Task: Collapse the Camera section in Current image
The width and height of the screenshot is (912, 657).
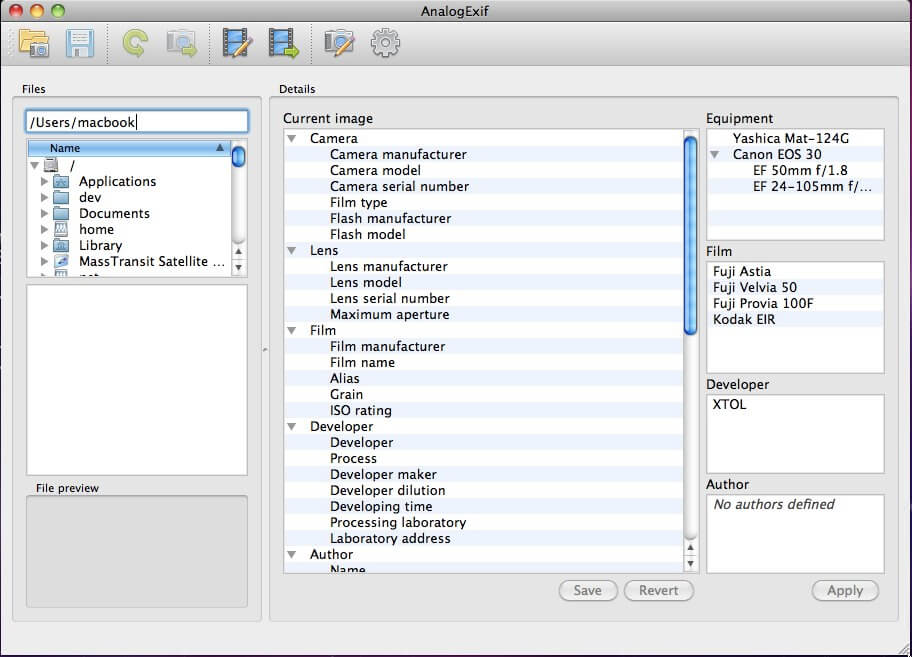Action: pos(291,139)
